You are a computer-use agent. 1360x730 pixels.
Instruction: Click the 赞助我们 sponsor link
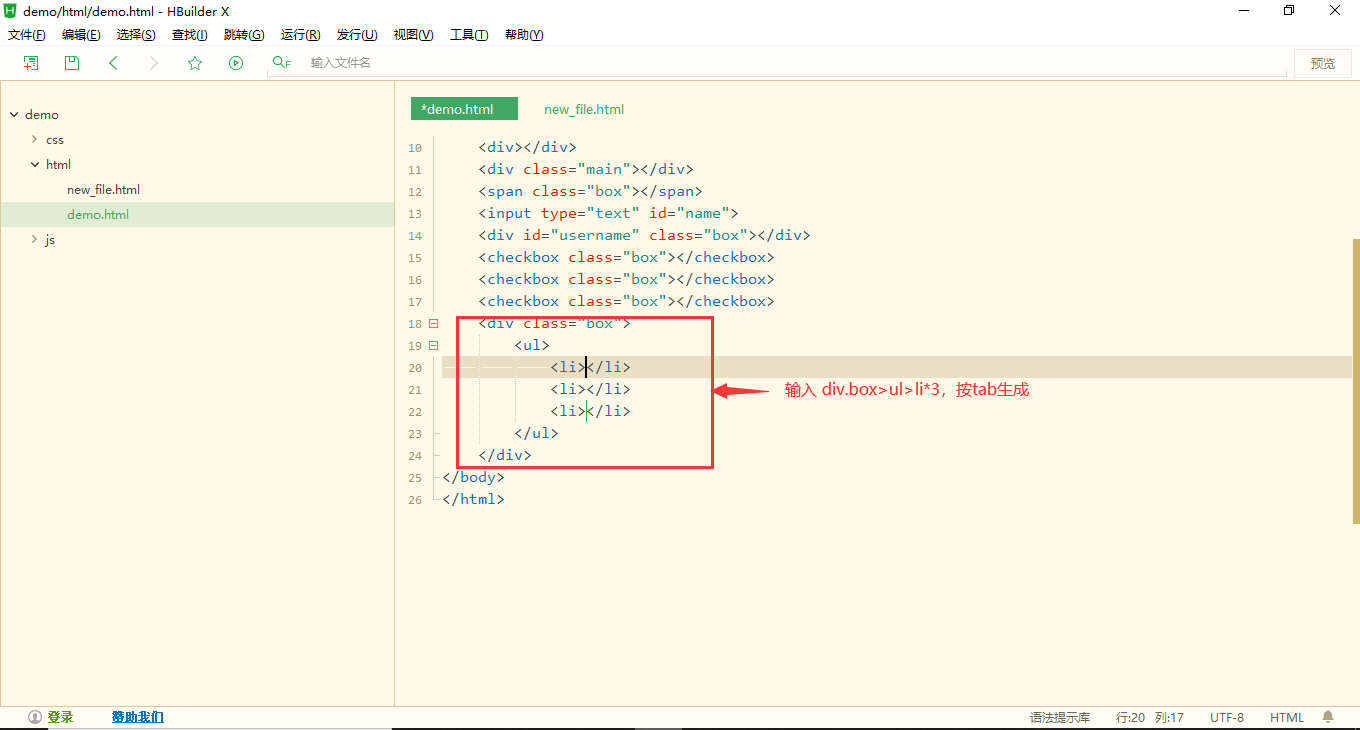[137, 717]
